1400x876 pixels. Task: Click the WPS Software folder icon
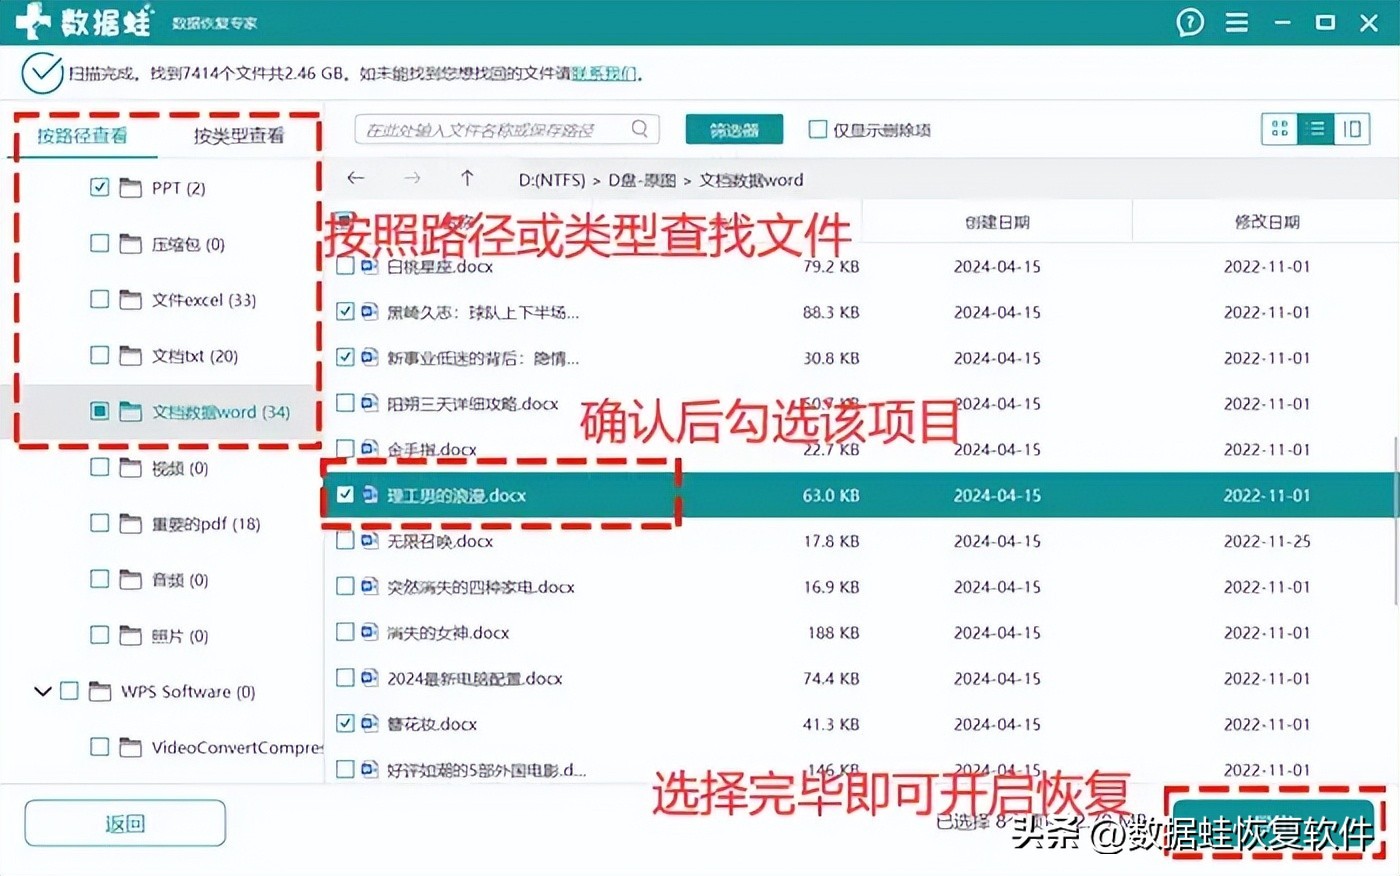(100, 691)
